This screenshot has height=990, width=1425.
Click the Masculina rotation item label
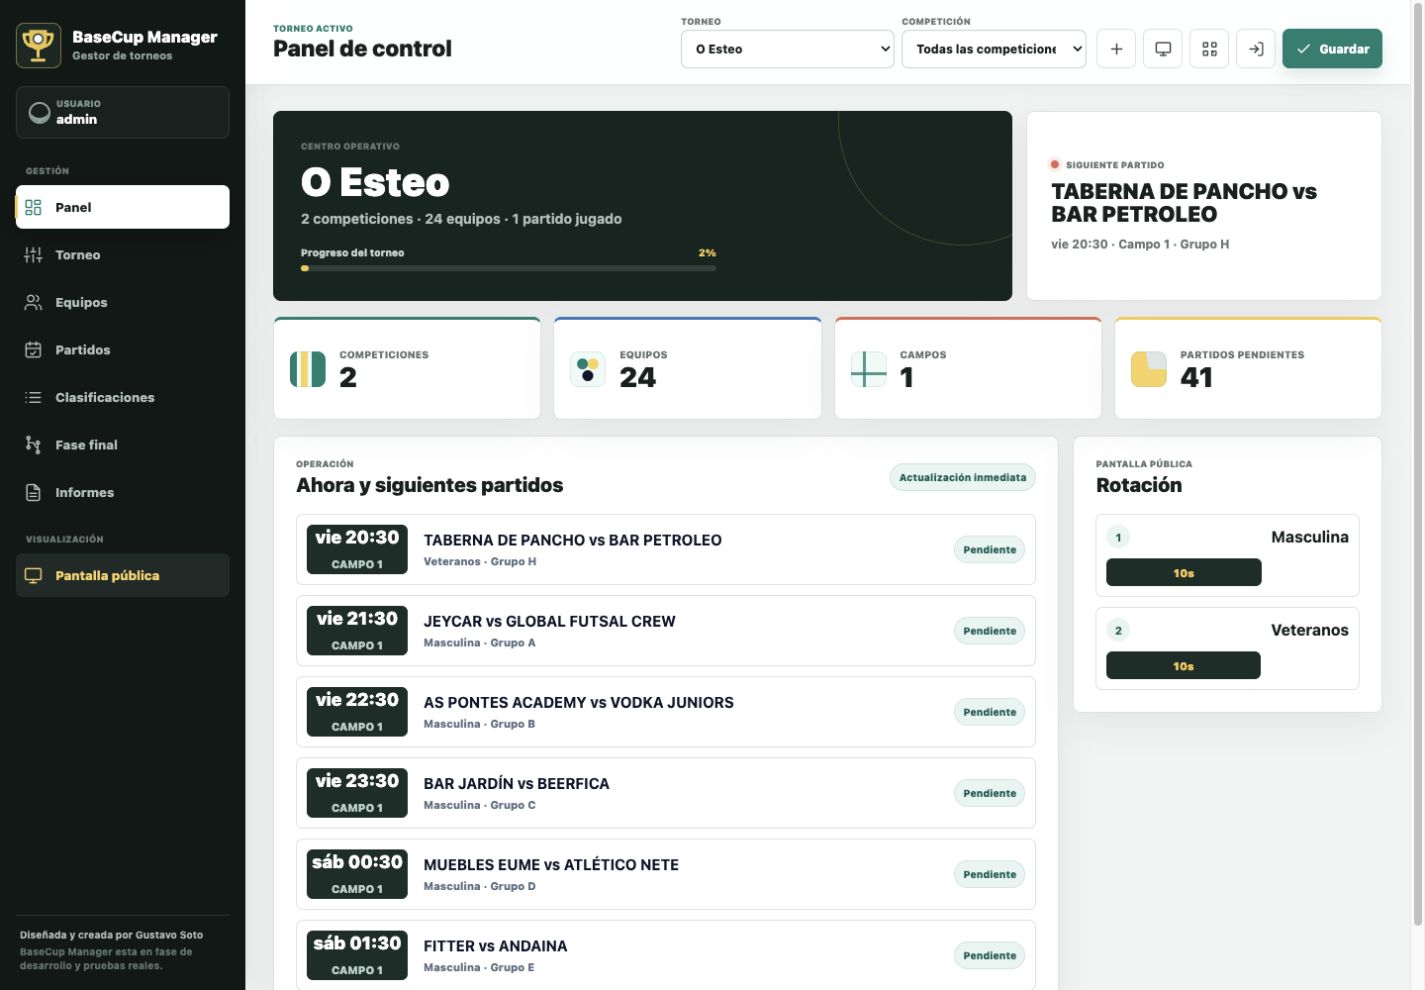(1309, 538)
